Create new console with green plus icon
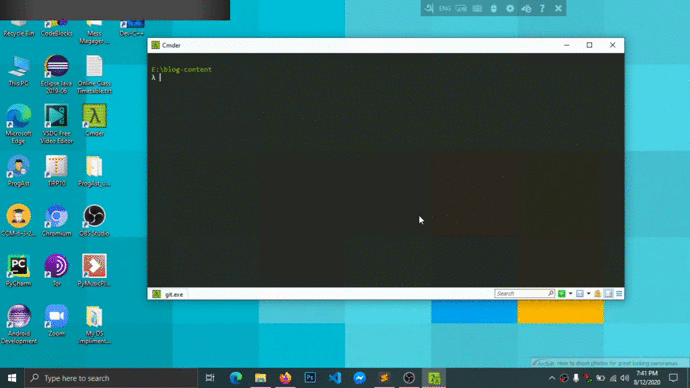The width and height of the screenshot is (690, 388). click(x=562, y=294)
